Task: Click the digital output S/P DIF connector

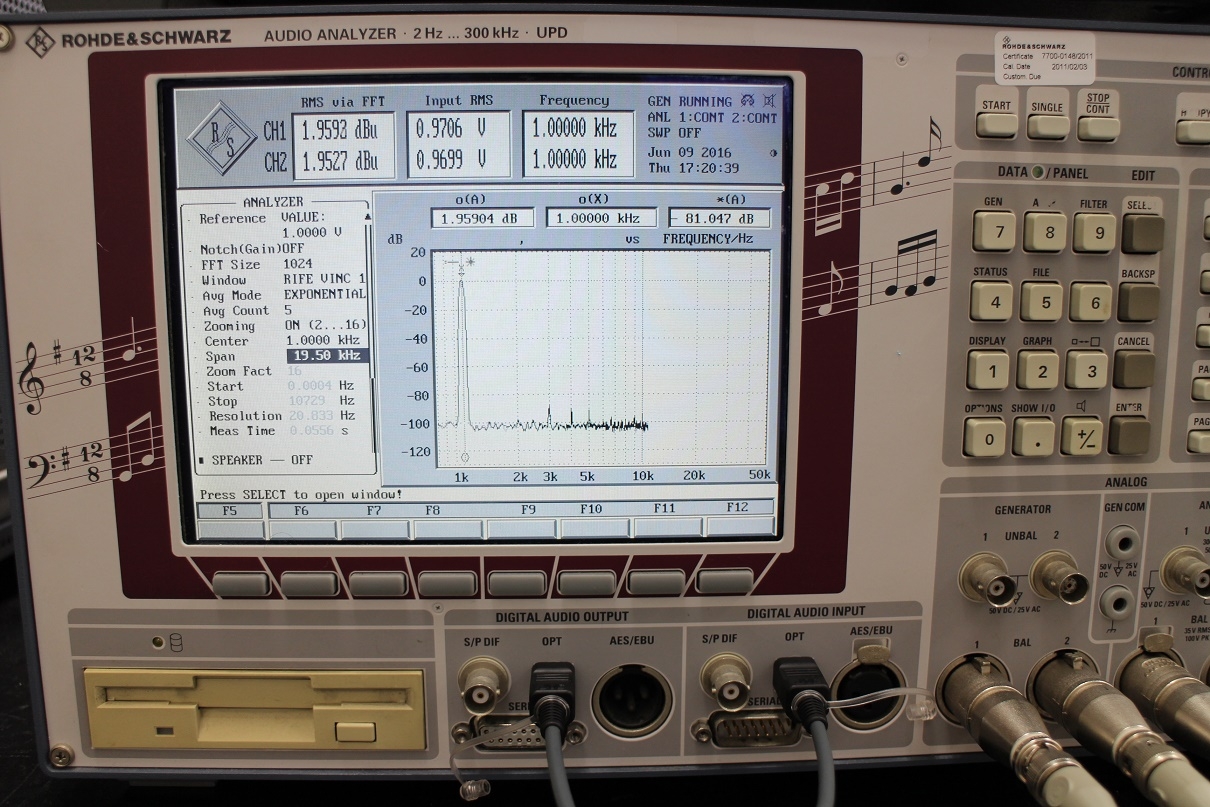Action: pos(482,683)
